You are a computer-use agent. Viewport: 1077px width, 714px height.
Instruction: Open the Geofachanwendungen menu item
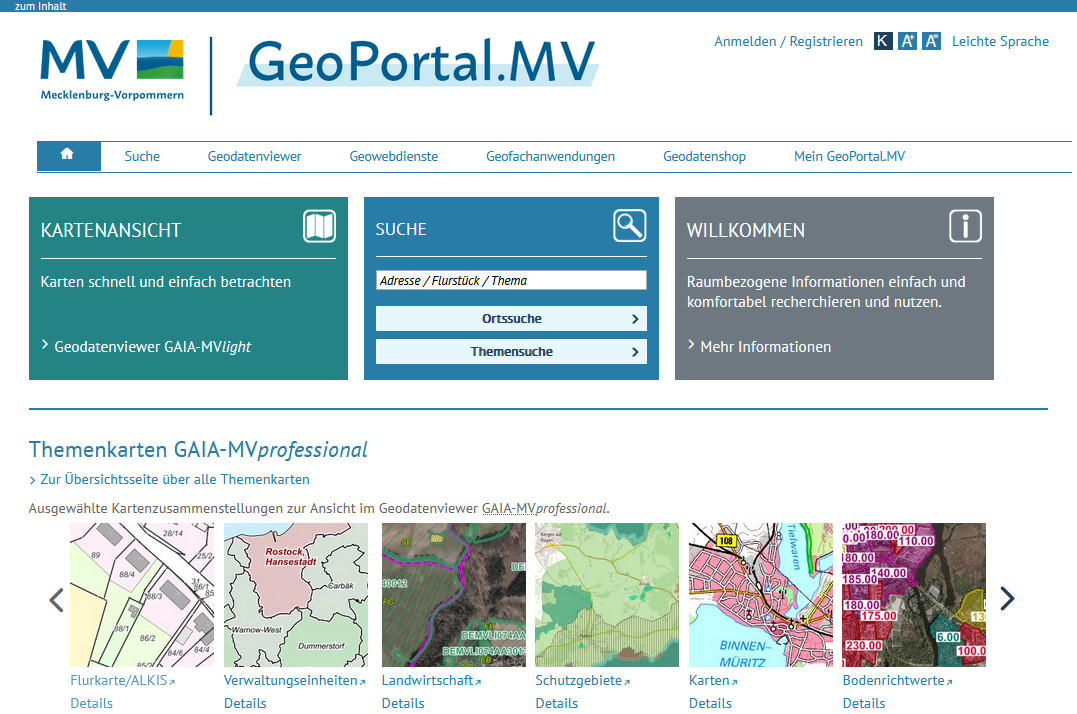point(550,157)
